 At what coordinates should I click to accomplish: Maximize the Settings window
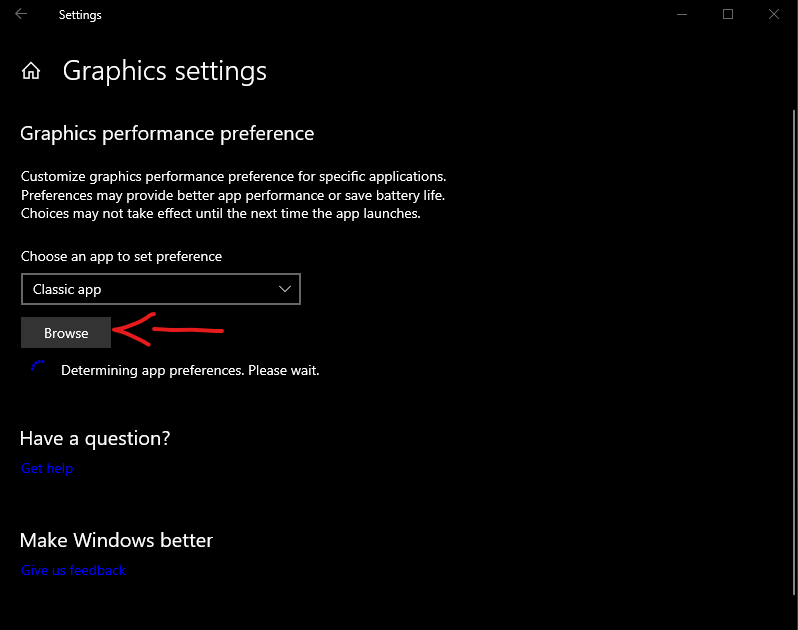tap(728, 14)
